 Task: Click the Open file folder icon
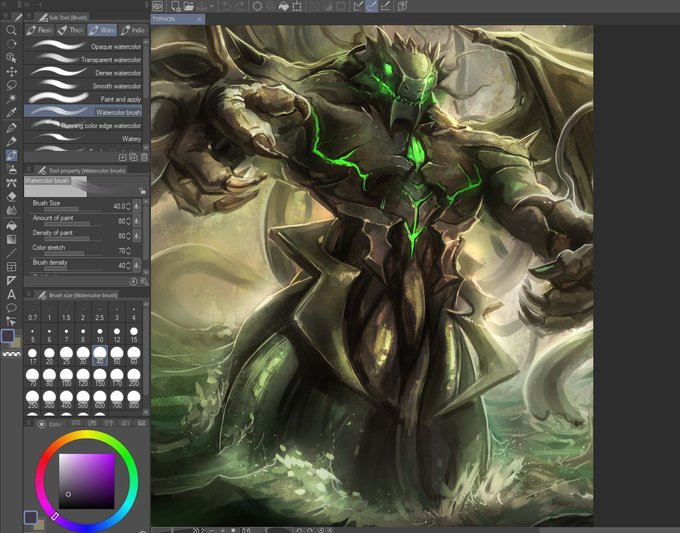[x=188, y=6]
